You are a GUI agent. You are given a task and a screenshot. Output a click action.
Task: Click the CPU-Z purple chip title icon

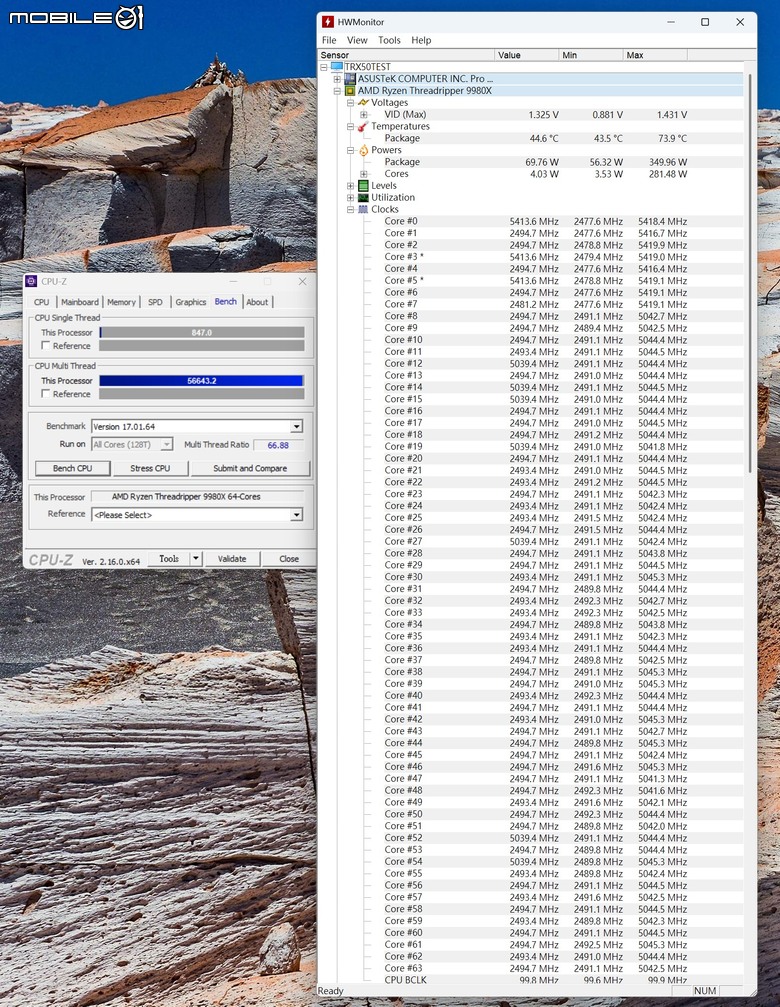tap(31, 281)
